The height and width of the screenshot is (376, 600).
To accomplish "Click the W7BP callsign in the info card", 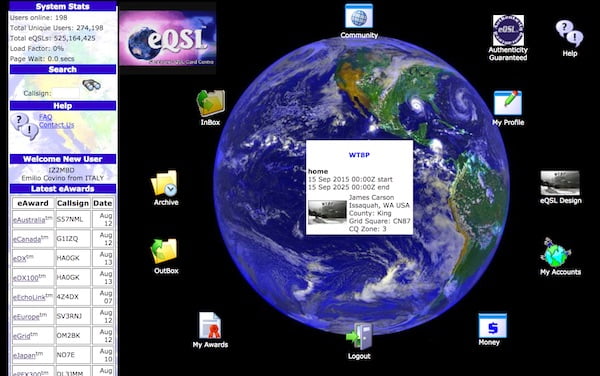I will [x=359, y=155].
